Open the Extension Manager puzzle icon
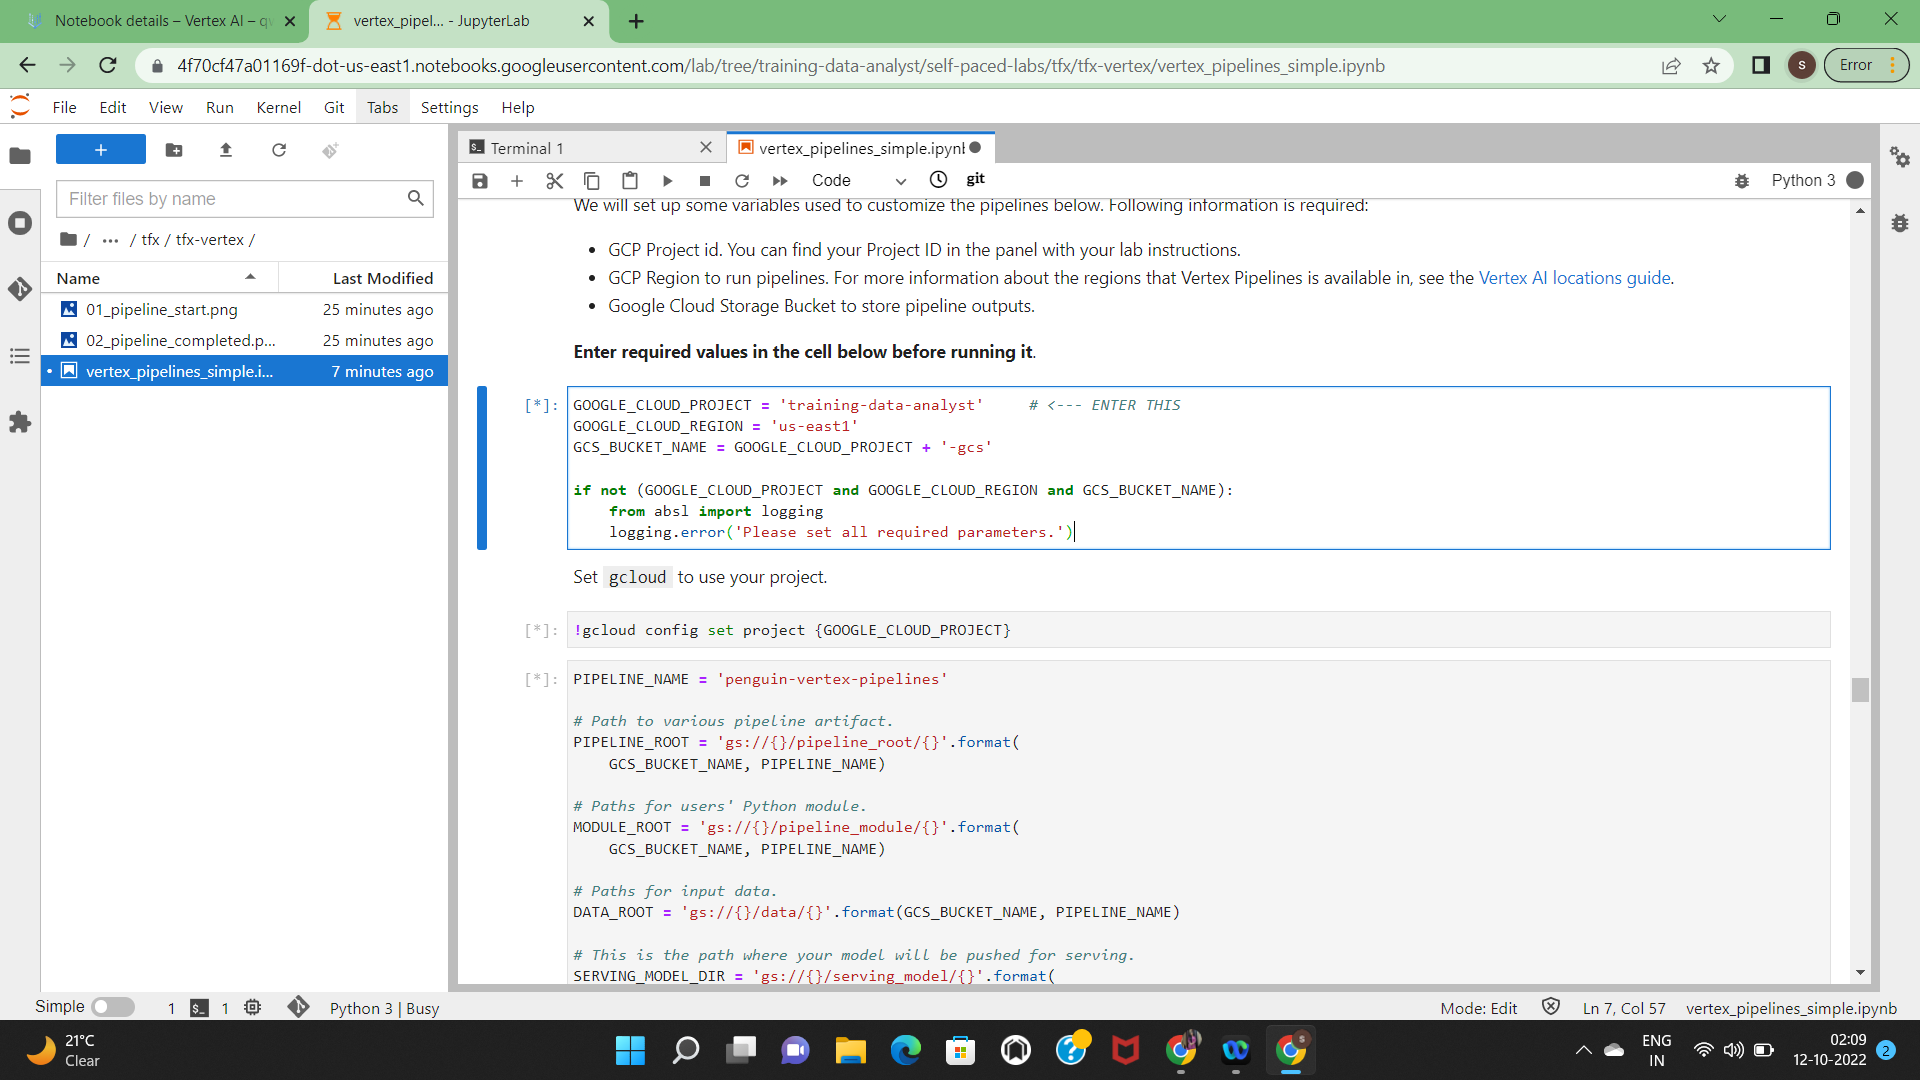Screen dimensions: 1920x1080 (20, 422)
